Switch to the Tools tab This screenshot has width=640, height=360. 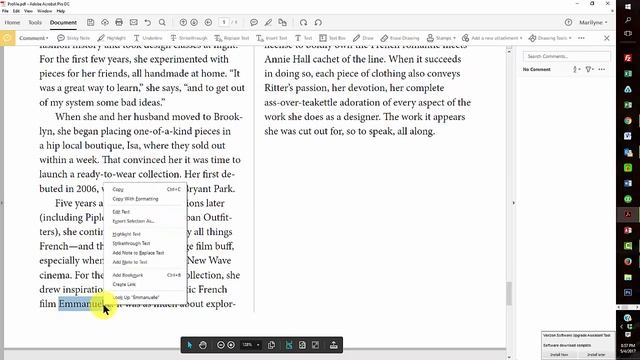click(35, 22)
